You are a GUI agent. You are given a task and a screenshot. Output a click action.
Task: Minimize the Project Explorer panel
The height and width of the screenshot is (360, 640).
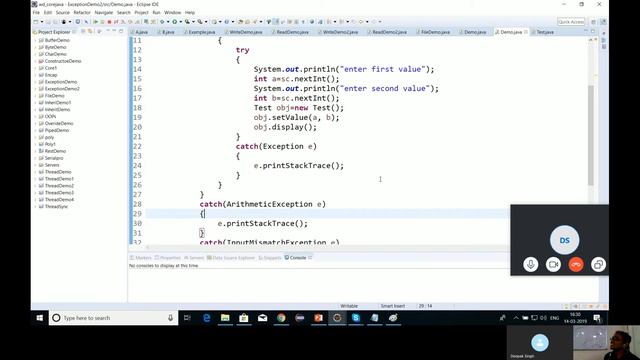point(114,31)
